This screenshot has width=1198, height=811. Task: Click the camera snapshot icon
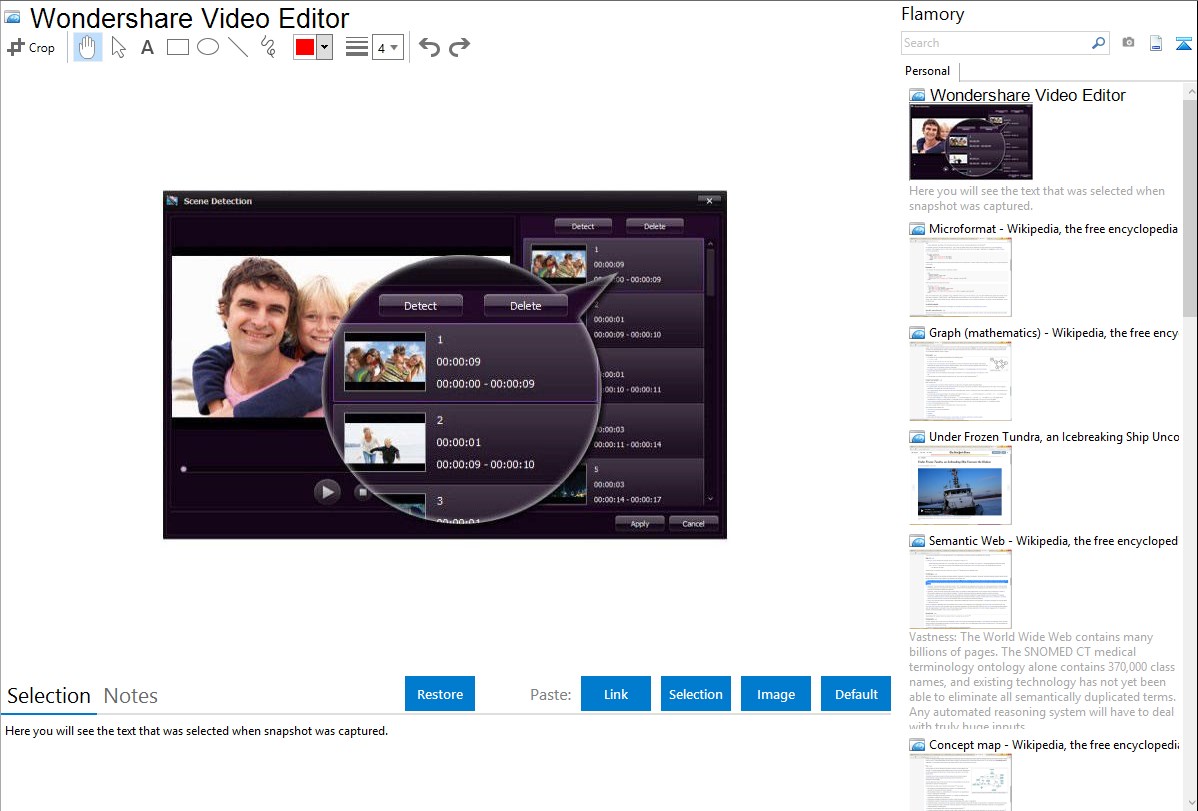click(x=1128, y=43)
